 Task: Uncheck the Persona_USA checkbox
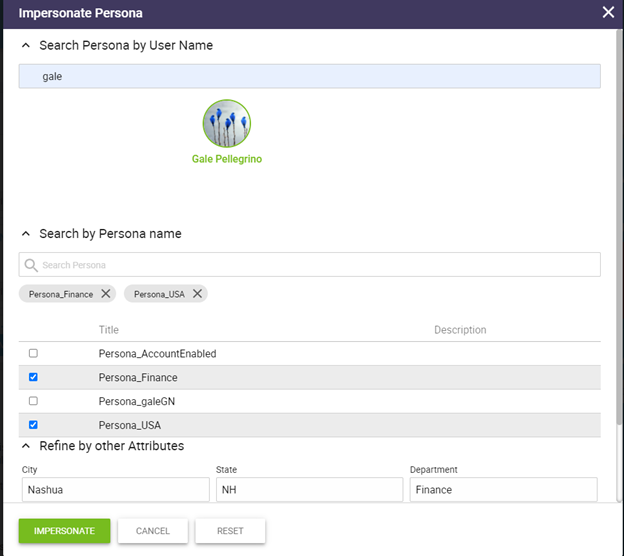[33, 425]
